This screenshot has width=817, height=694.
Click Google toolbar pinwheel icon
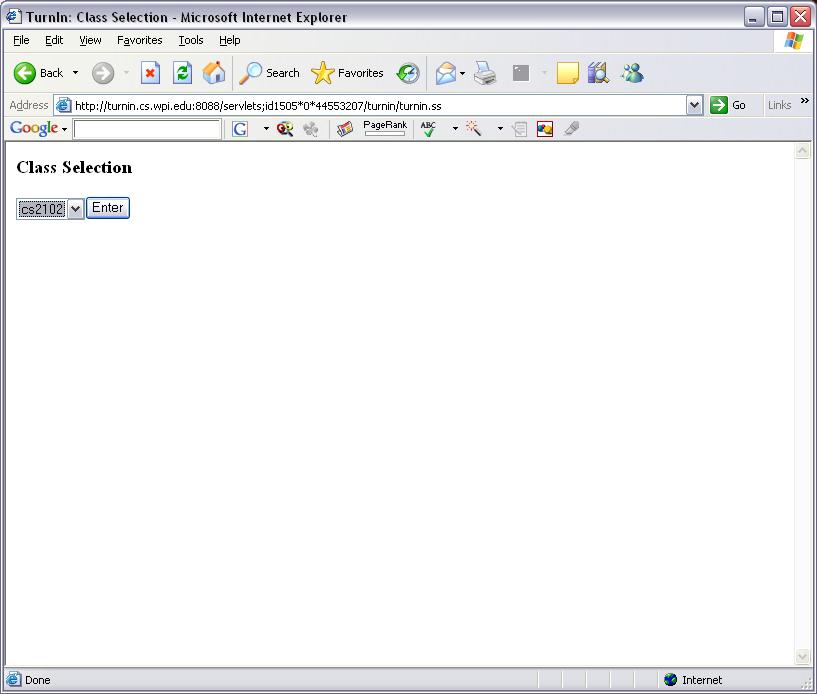(311, 129)
